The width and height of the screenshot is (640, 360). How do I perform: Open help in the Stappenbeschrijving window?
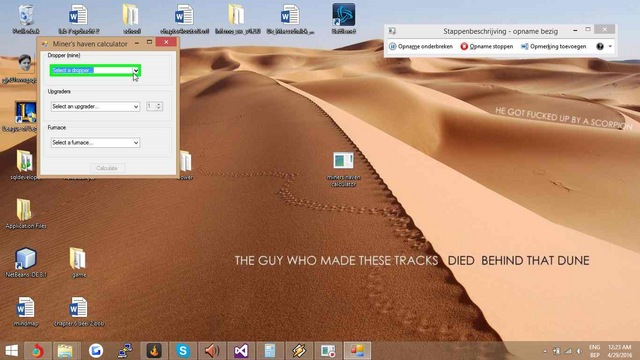coord(600,47)
